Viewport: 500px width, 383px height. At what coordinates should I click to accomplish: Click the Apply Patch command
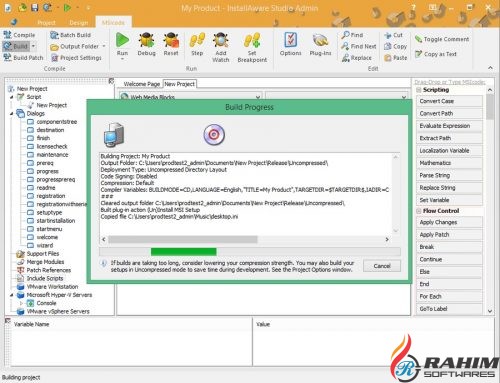(x=449, y=235)
